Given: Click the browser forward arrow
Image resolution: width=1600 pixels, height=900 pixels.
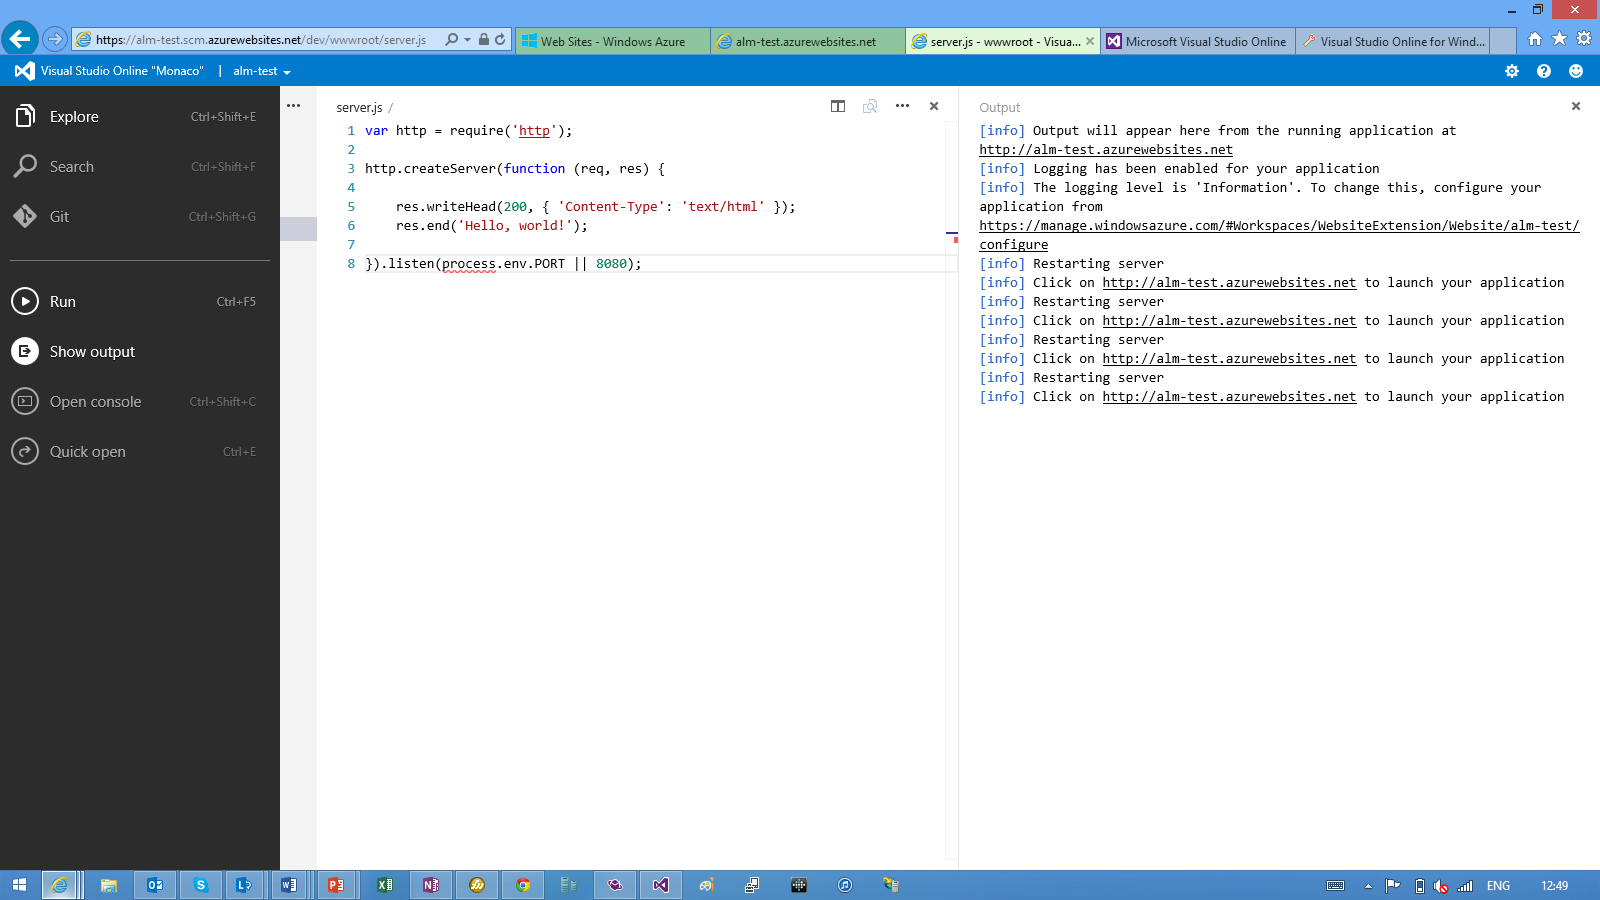Looking at the screenshot, I should click(55, 40).
